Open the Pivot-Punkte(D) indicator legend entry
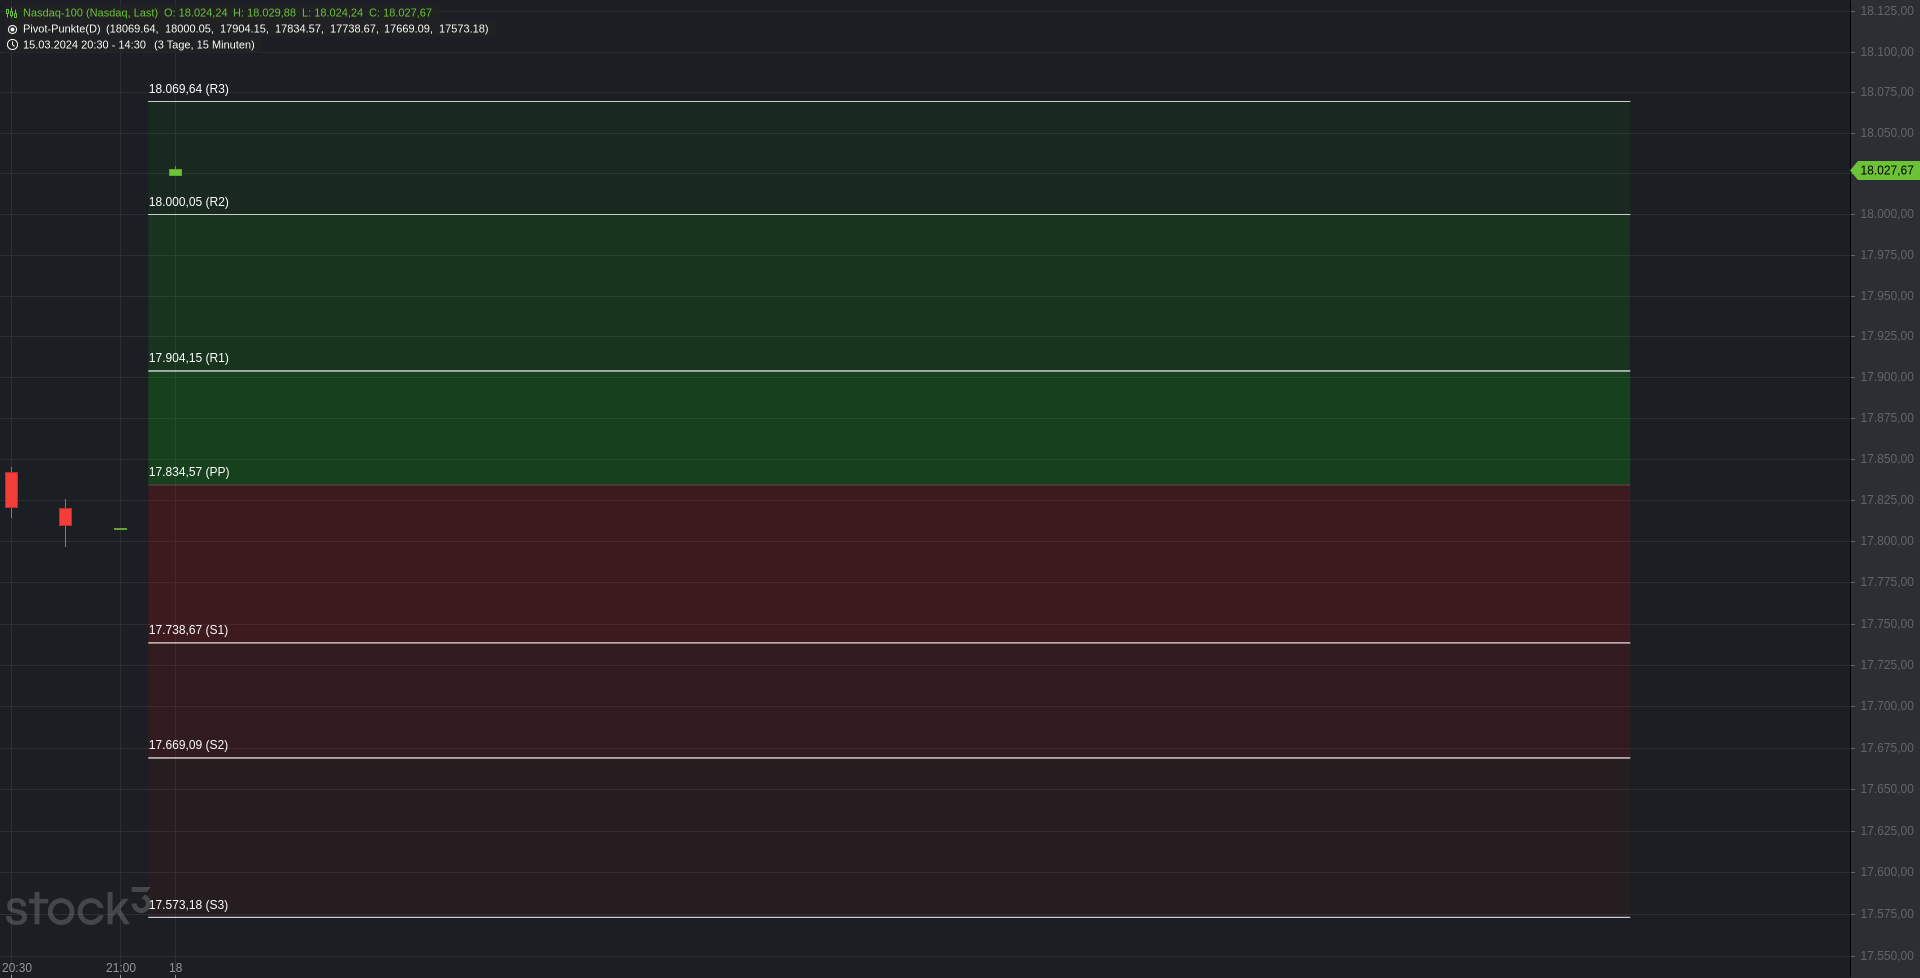Viewport: 1920px width, 978px height. pyautogui.click(x=62, y=29)
